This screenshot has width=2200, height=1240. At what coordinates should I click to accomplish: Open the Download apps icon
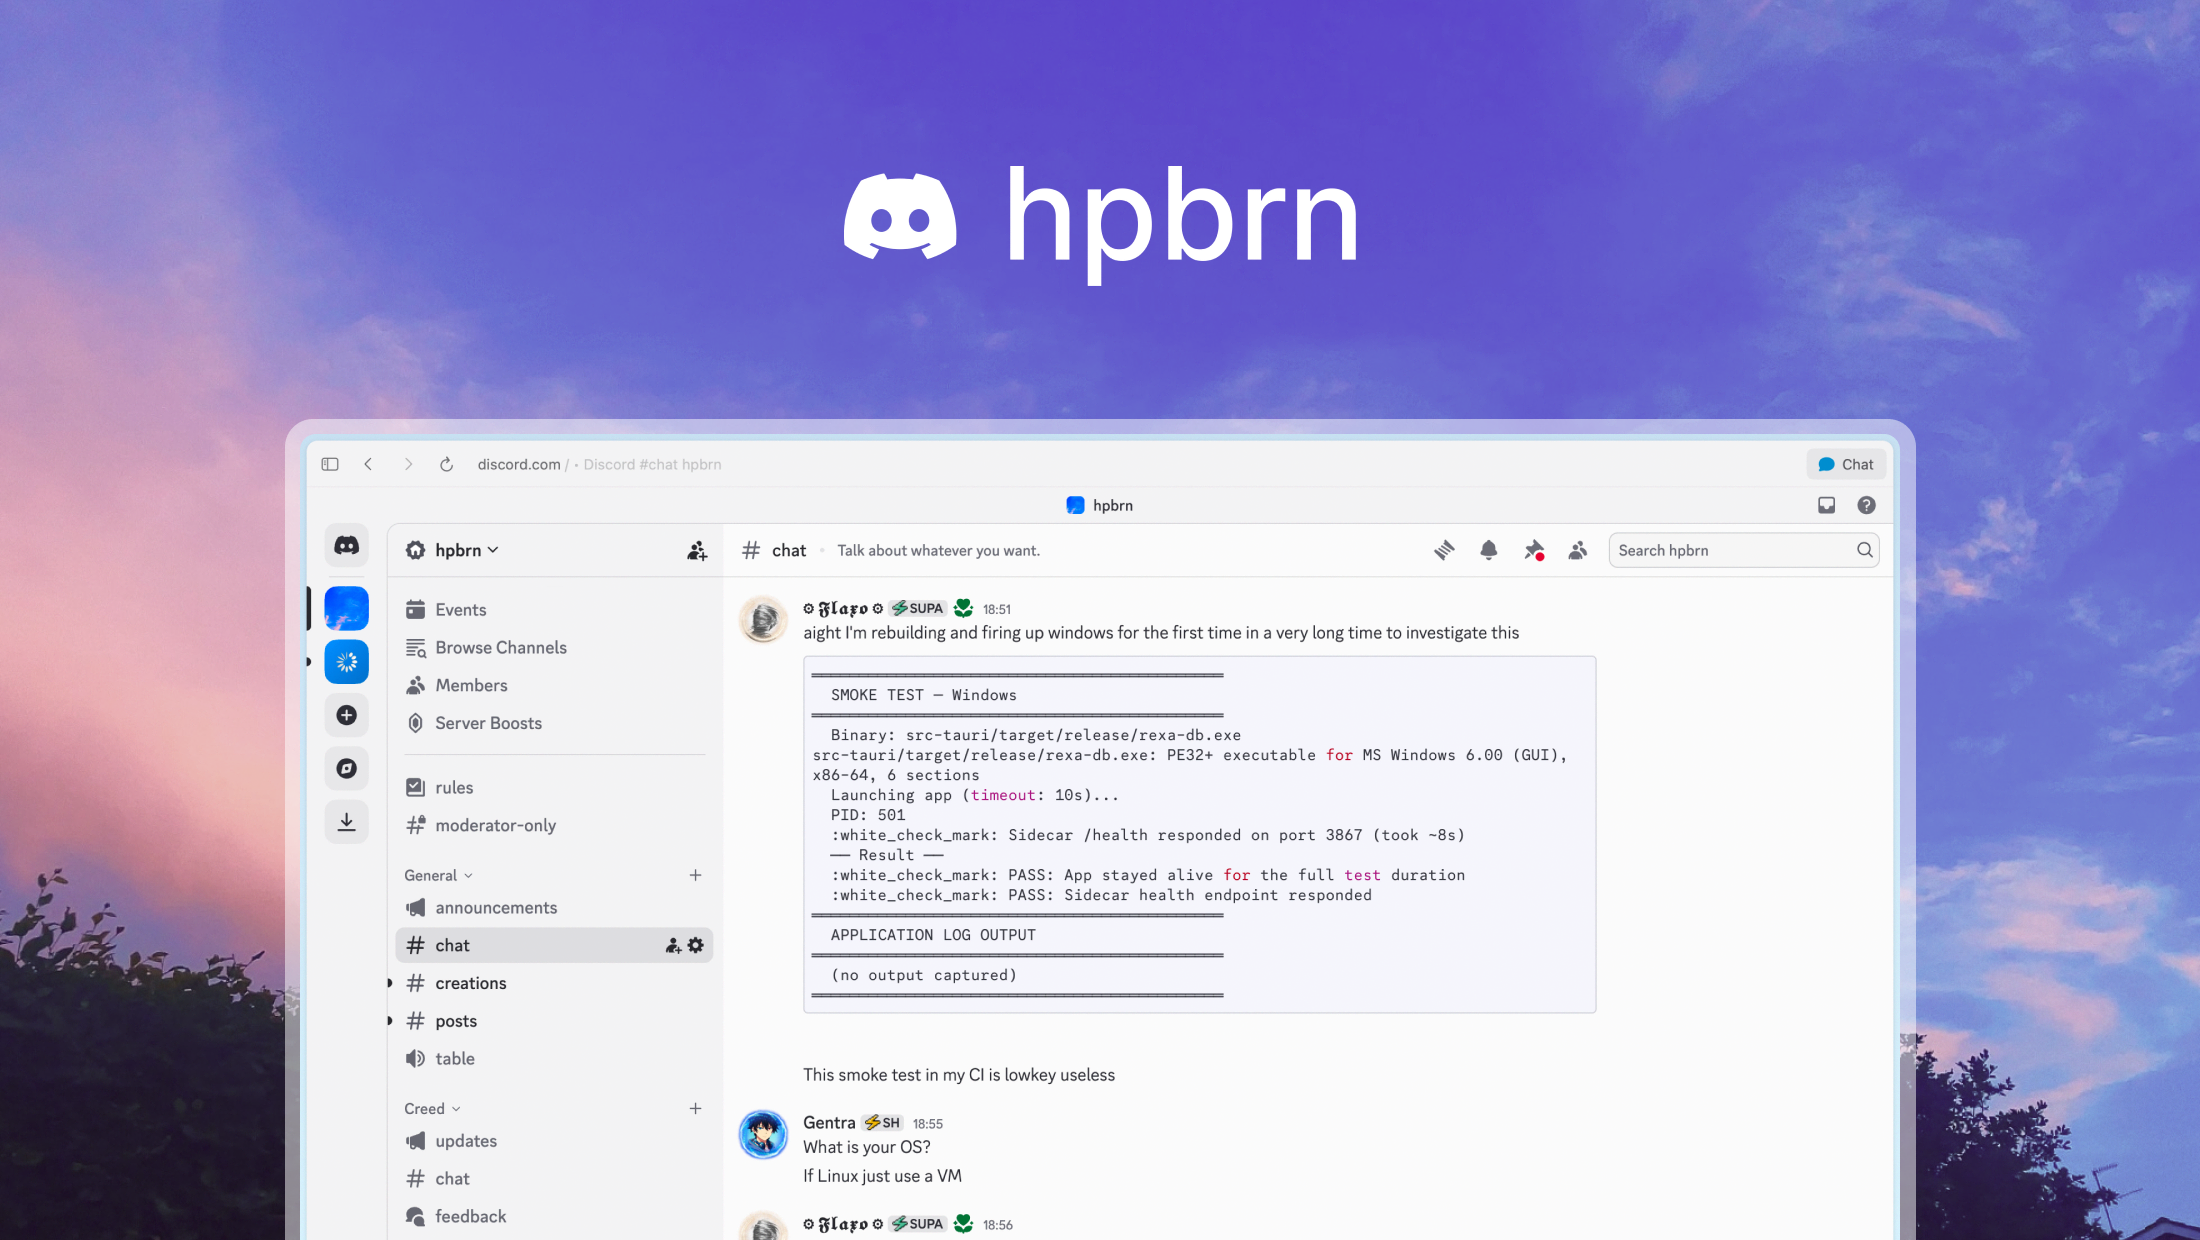click(346, 822)
